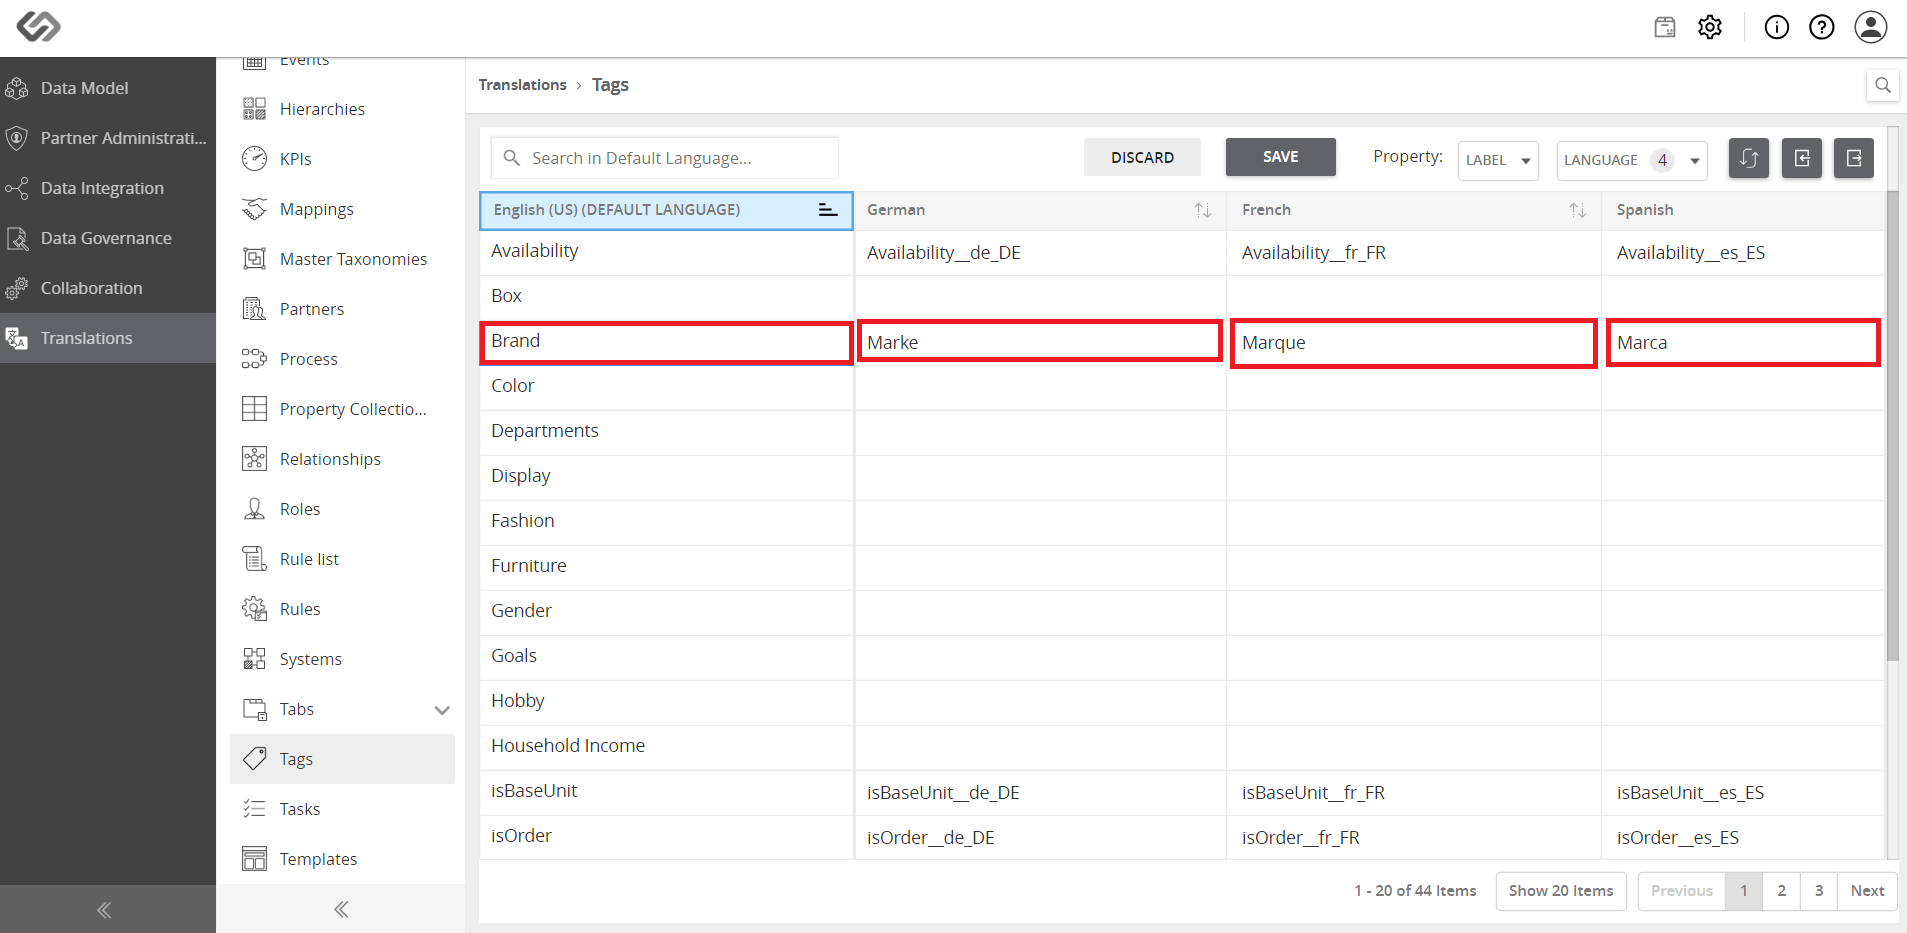Click the refresh/sync toolbar icon
This screenshot has width=1907, height=933.
pyautogui.click(x=1749, y=158)
